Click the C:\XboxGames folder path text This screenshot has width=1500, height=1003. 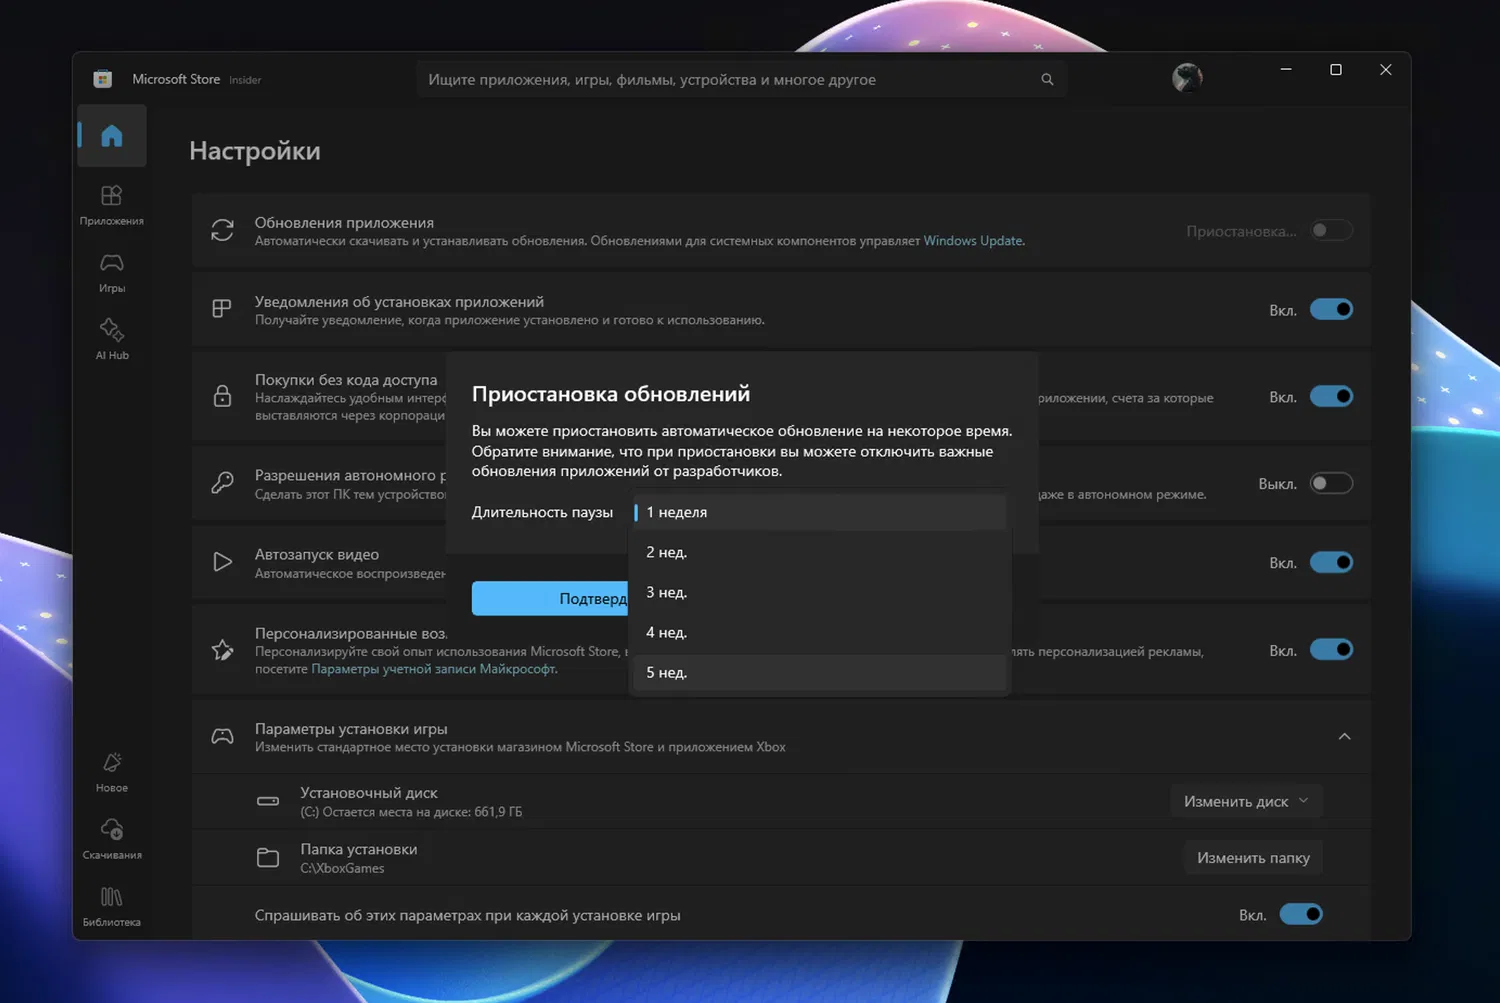(x=342, y=868)
